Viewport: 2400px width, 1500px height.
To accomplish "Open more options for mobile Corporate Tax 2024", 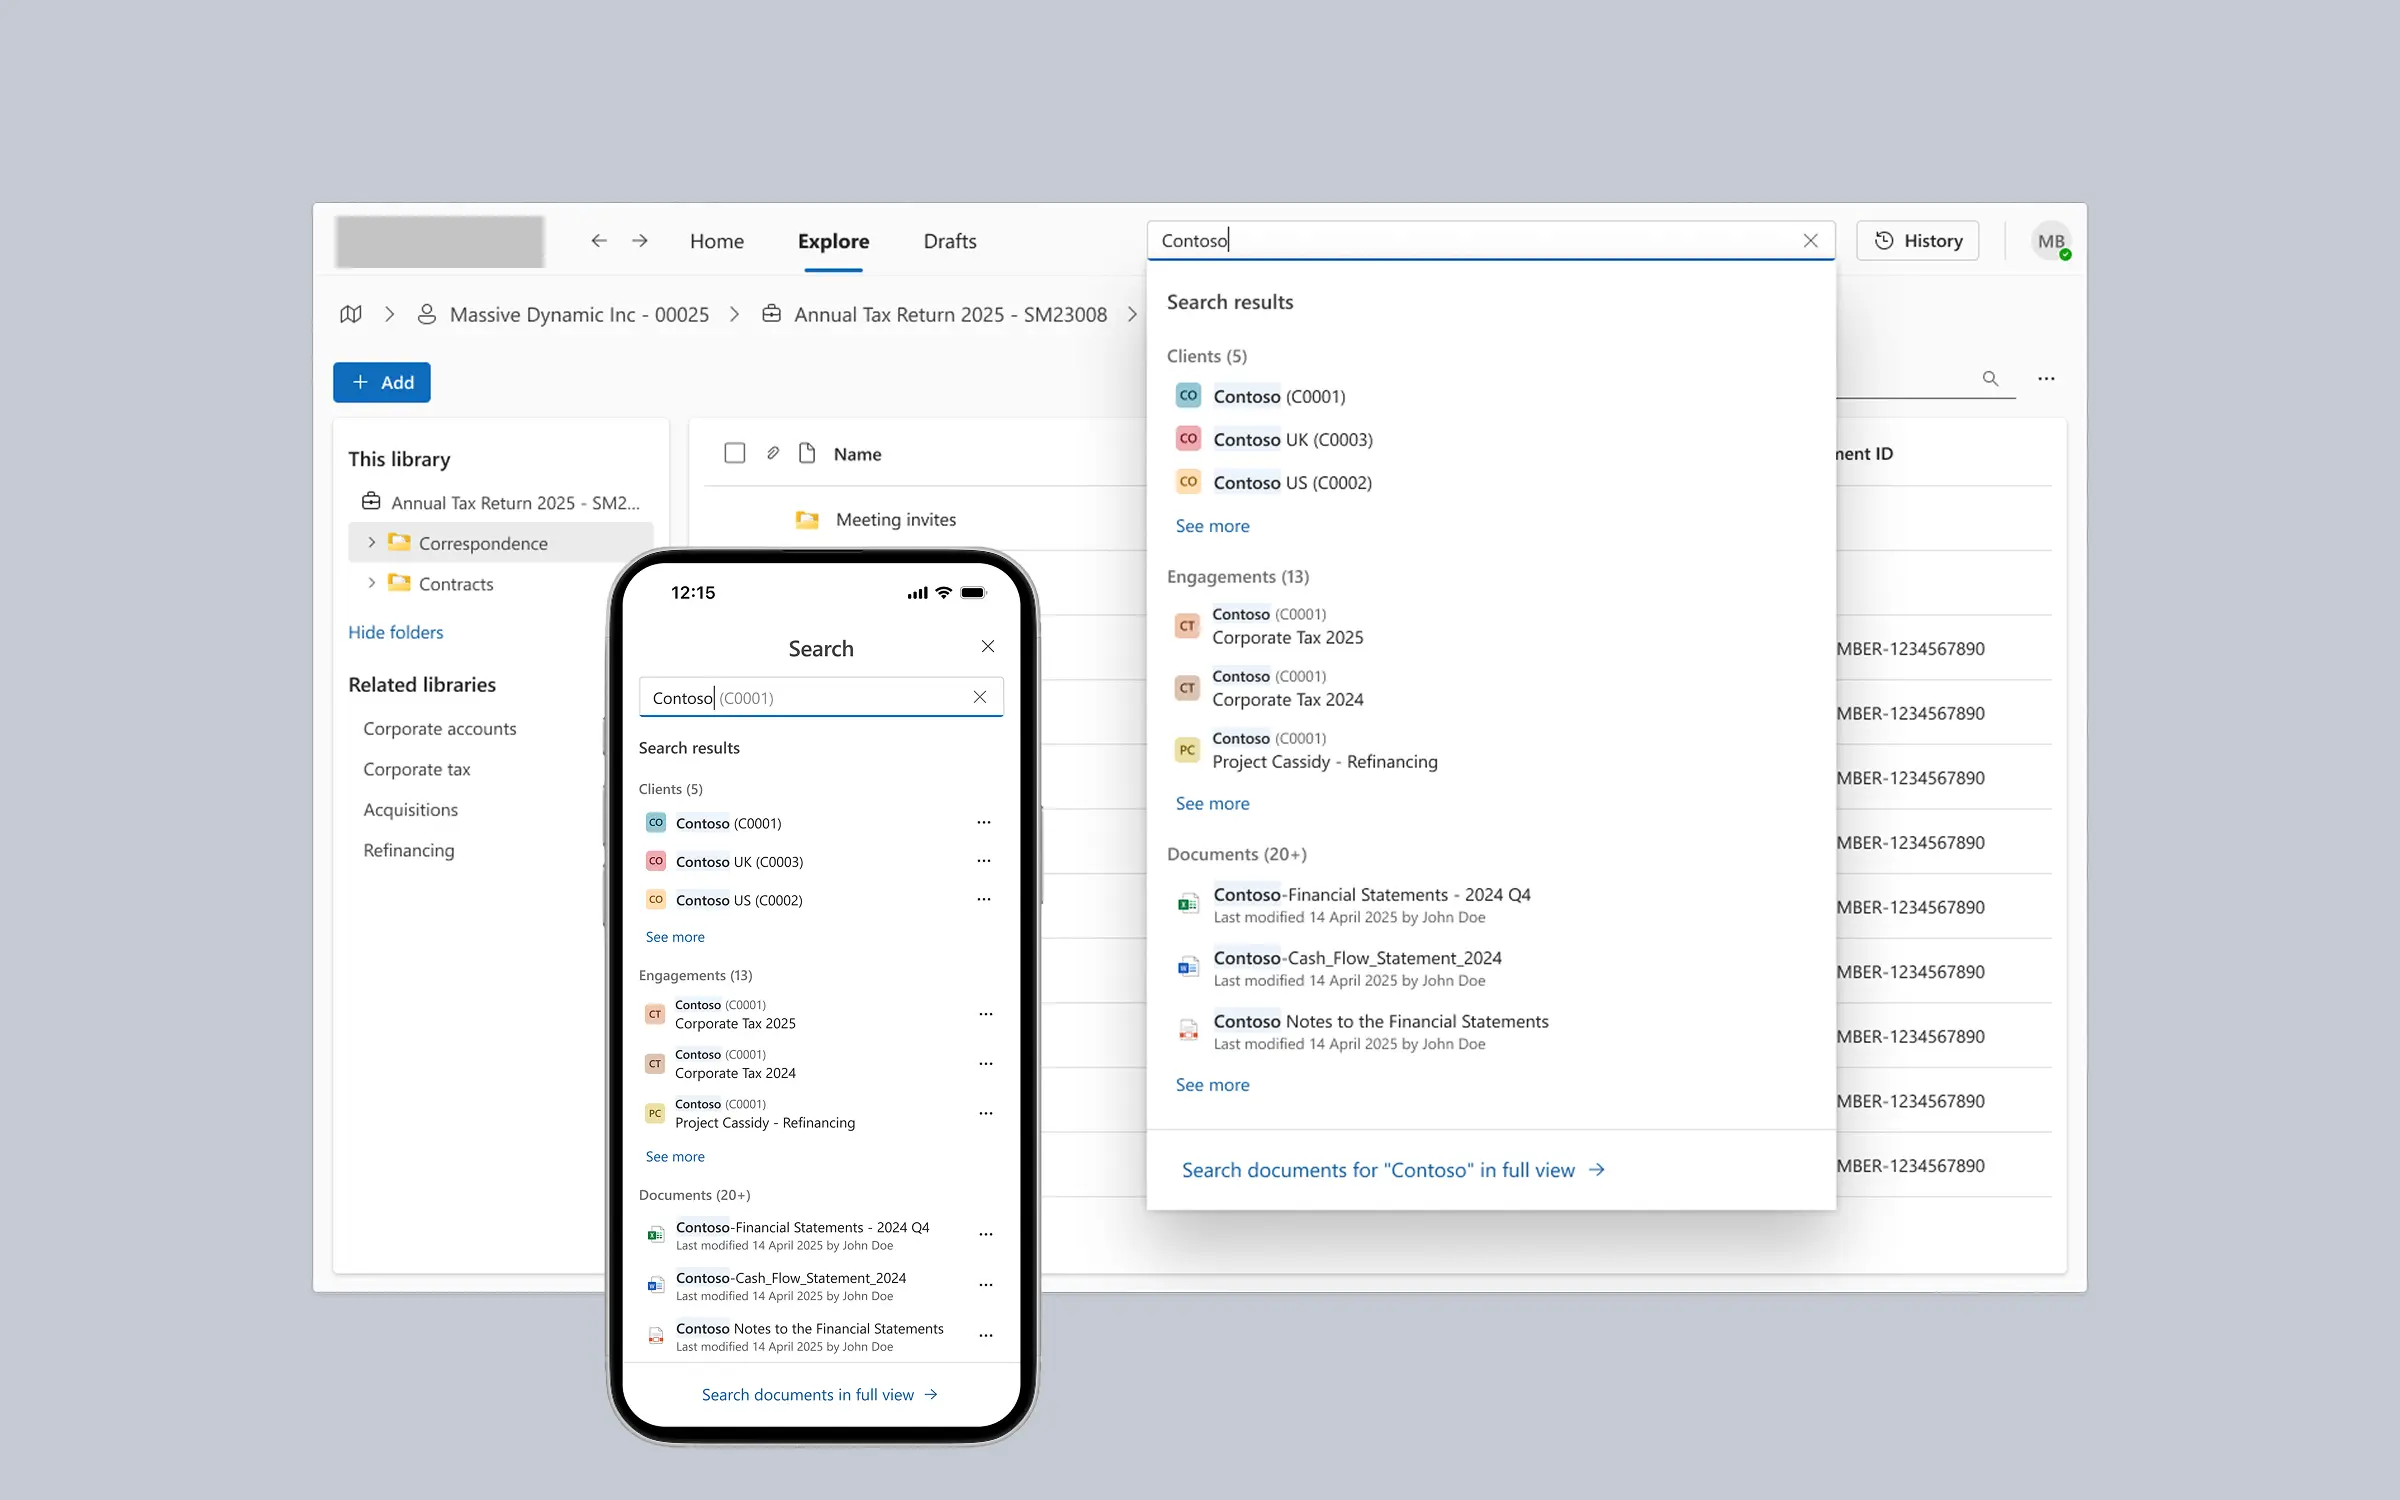I will (986, 1063).
